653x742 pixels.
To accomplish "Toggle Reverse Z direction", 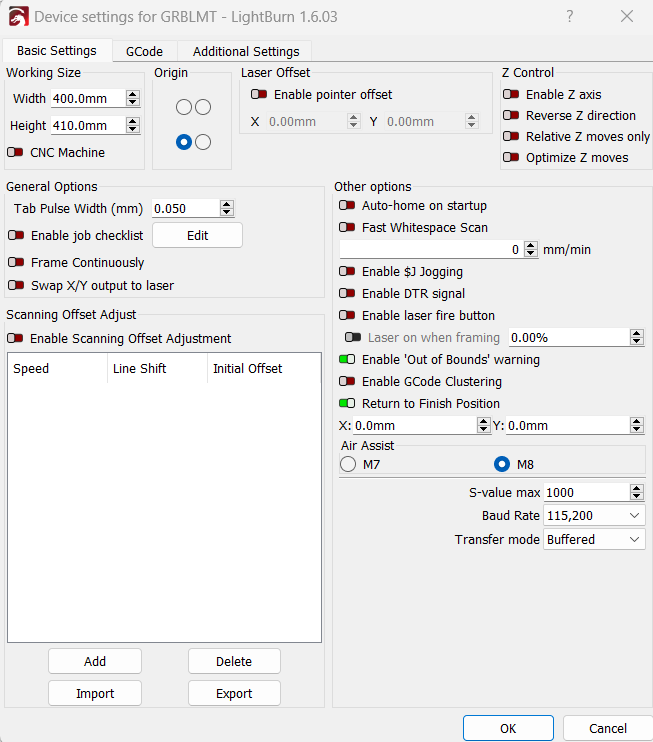I will [511, 115].
